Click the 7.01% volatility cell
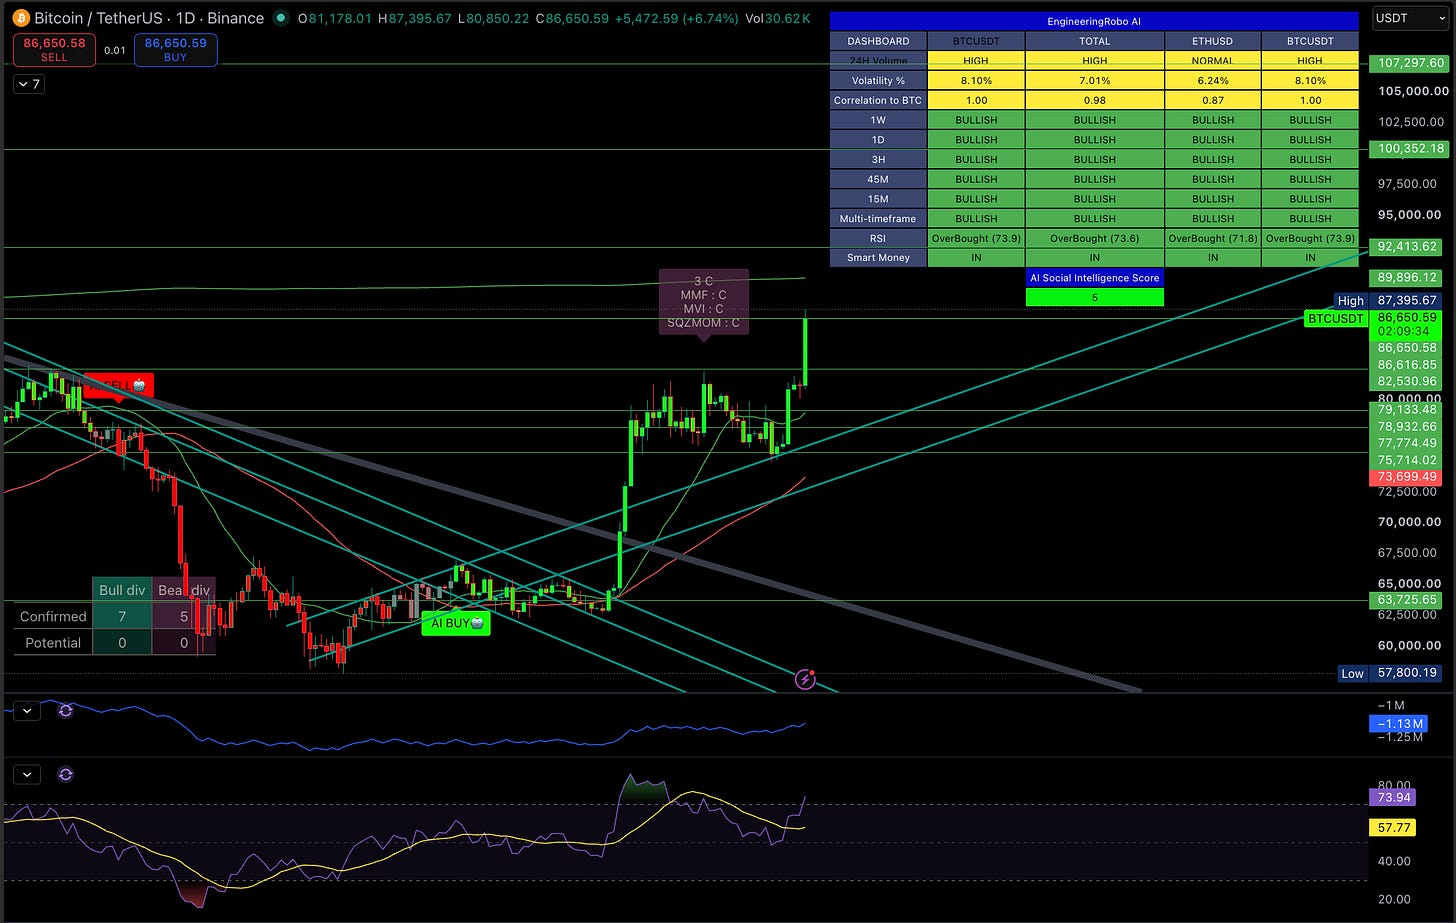 point(1095,80)
